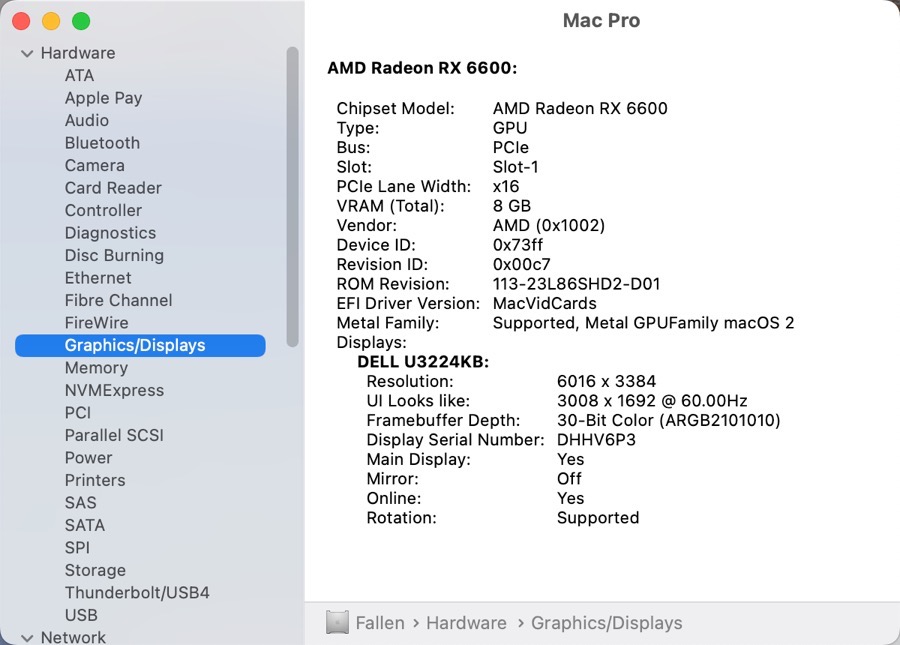Image resolution: width=900 pixels, height=645 pixels.
Task: Click the Device ID value 0x73ff
Action: pos(518,244)
